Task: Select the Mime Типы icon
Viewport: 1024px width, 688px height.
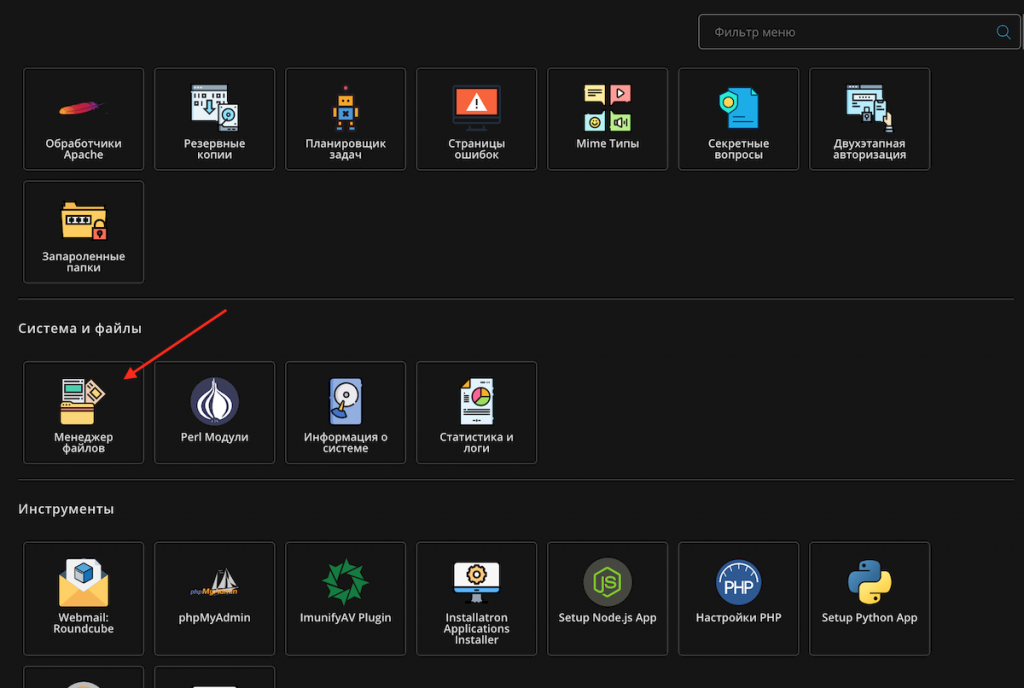Action: pyautogui.click(x=607, y=119)
